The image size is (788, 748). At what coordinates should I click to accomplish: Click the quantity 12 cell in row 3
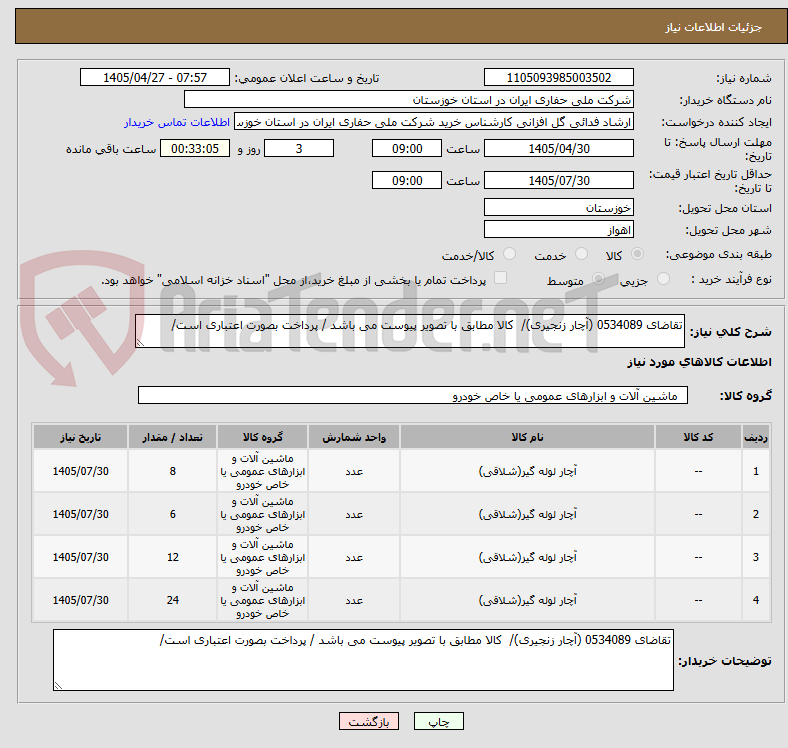point(172,557)
